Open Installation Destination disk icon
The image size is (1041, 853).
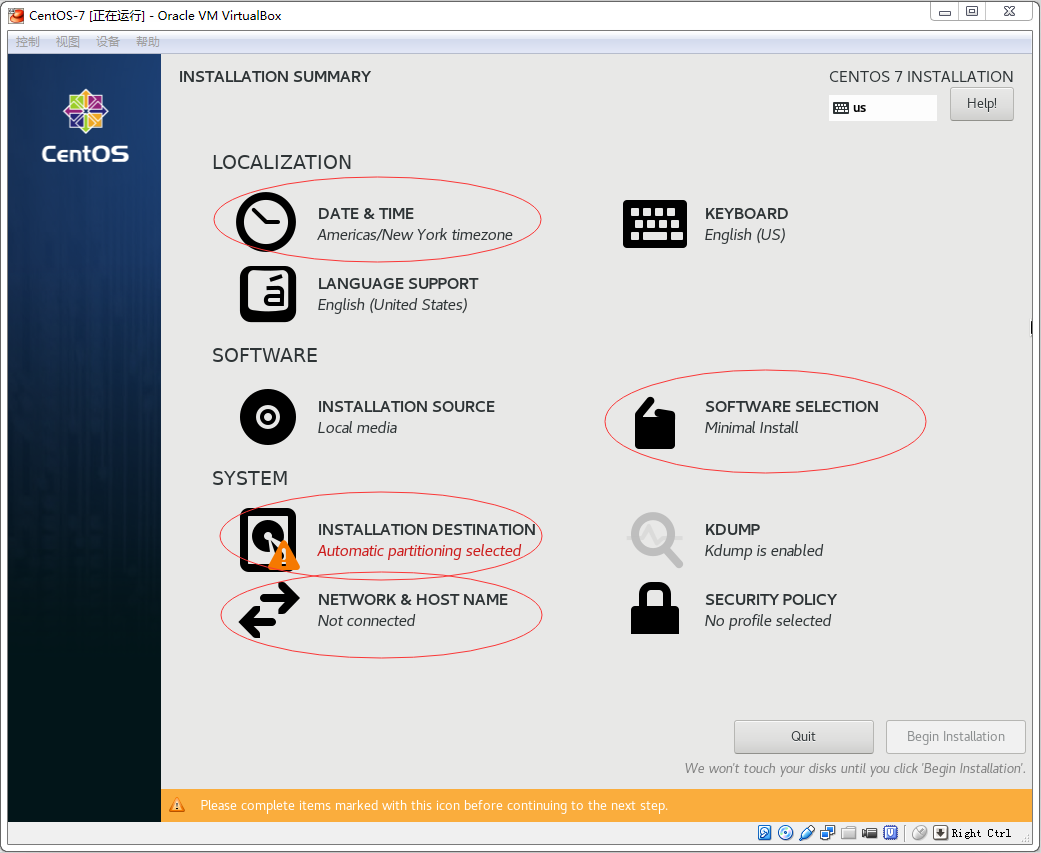[268, 540]
